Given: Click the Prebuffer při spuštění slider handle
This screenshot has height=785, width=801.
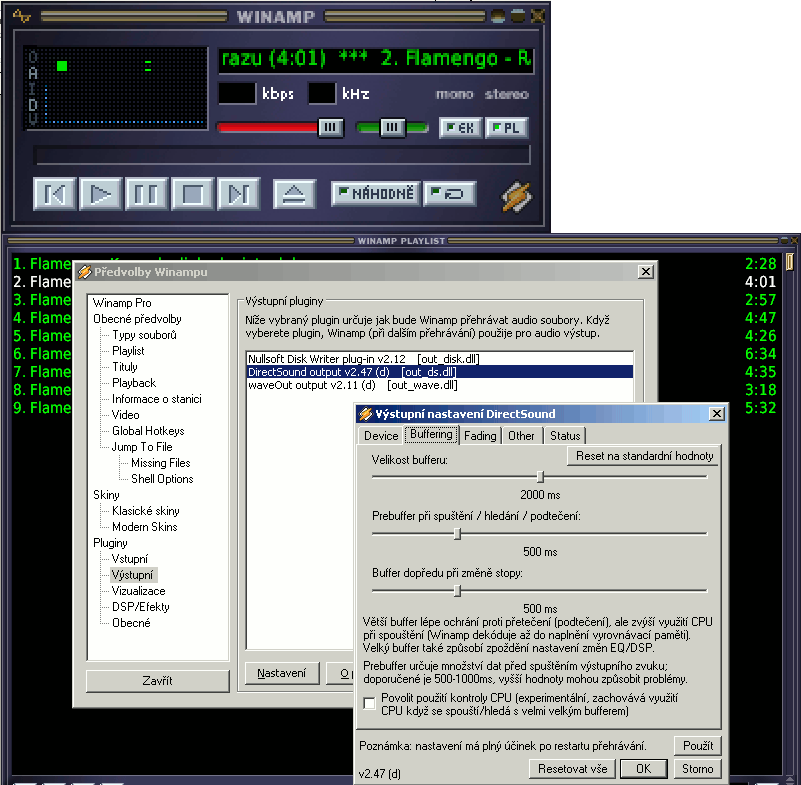Looking at the screenshot, I should pyautogui.click(x=457, y=534).
